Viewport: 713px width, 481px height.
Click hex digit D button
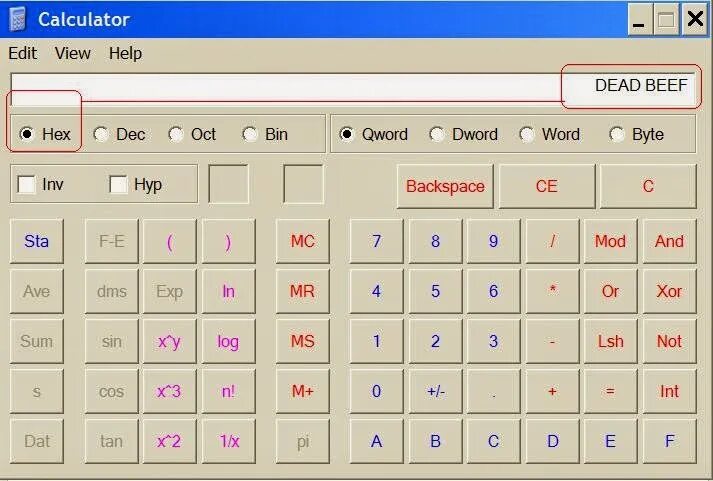point(552,441)
